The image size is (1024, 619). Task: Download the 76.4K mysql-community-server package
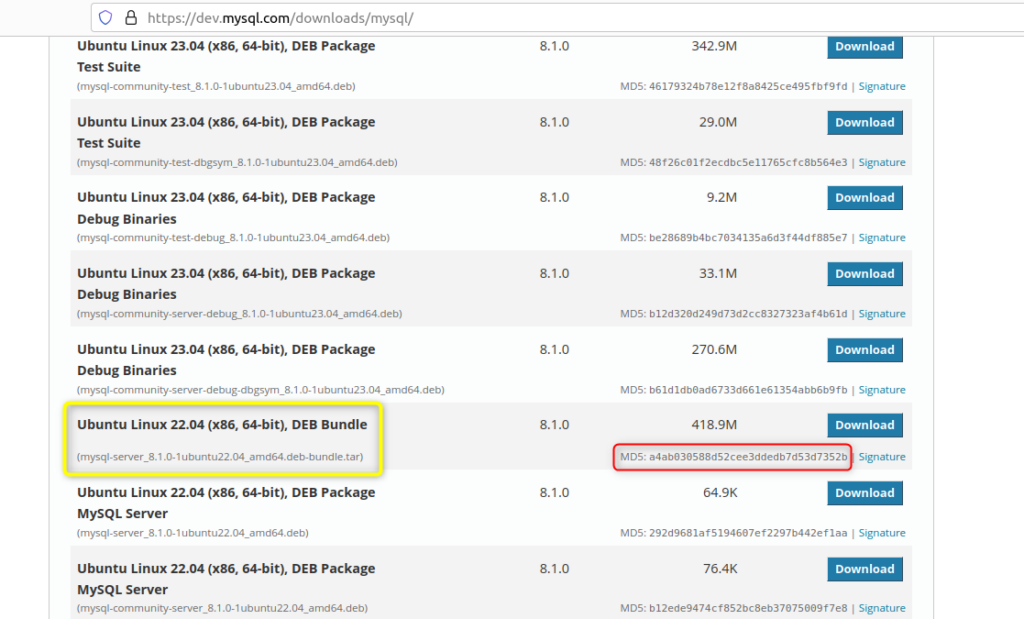click(864, 569)
